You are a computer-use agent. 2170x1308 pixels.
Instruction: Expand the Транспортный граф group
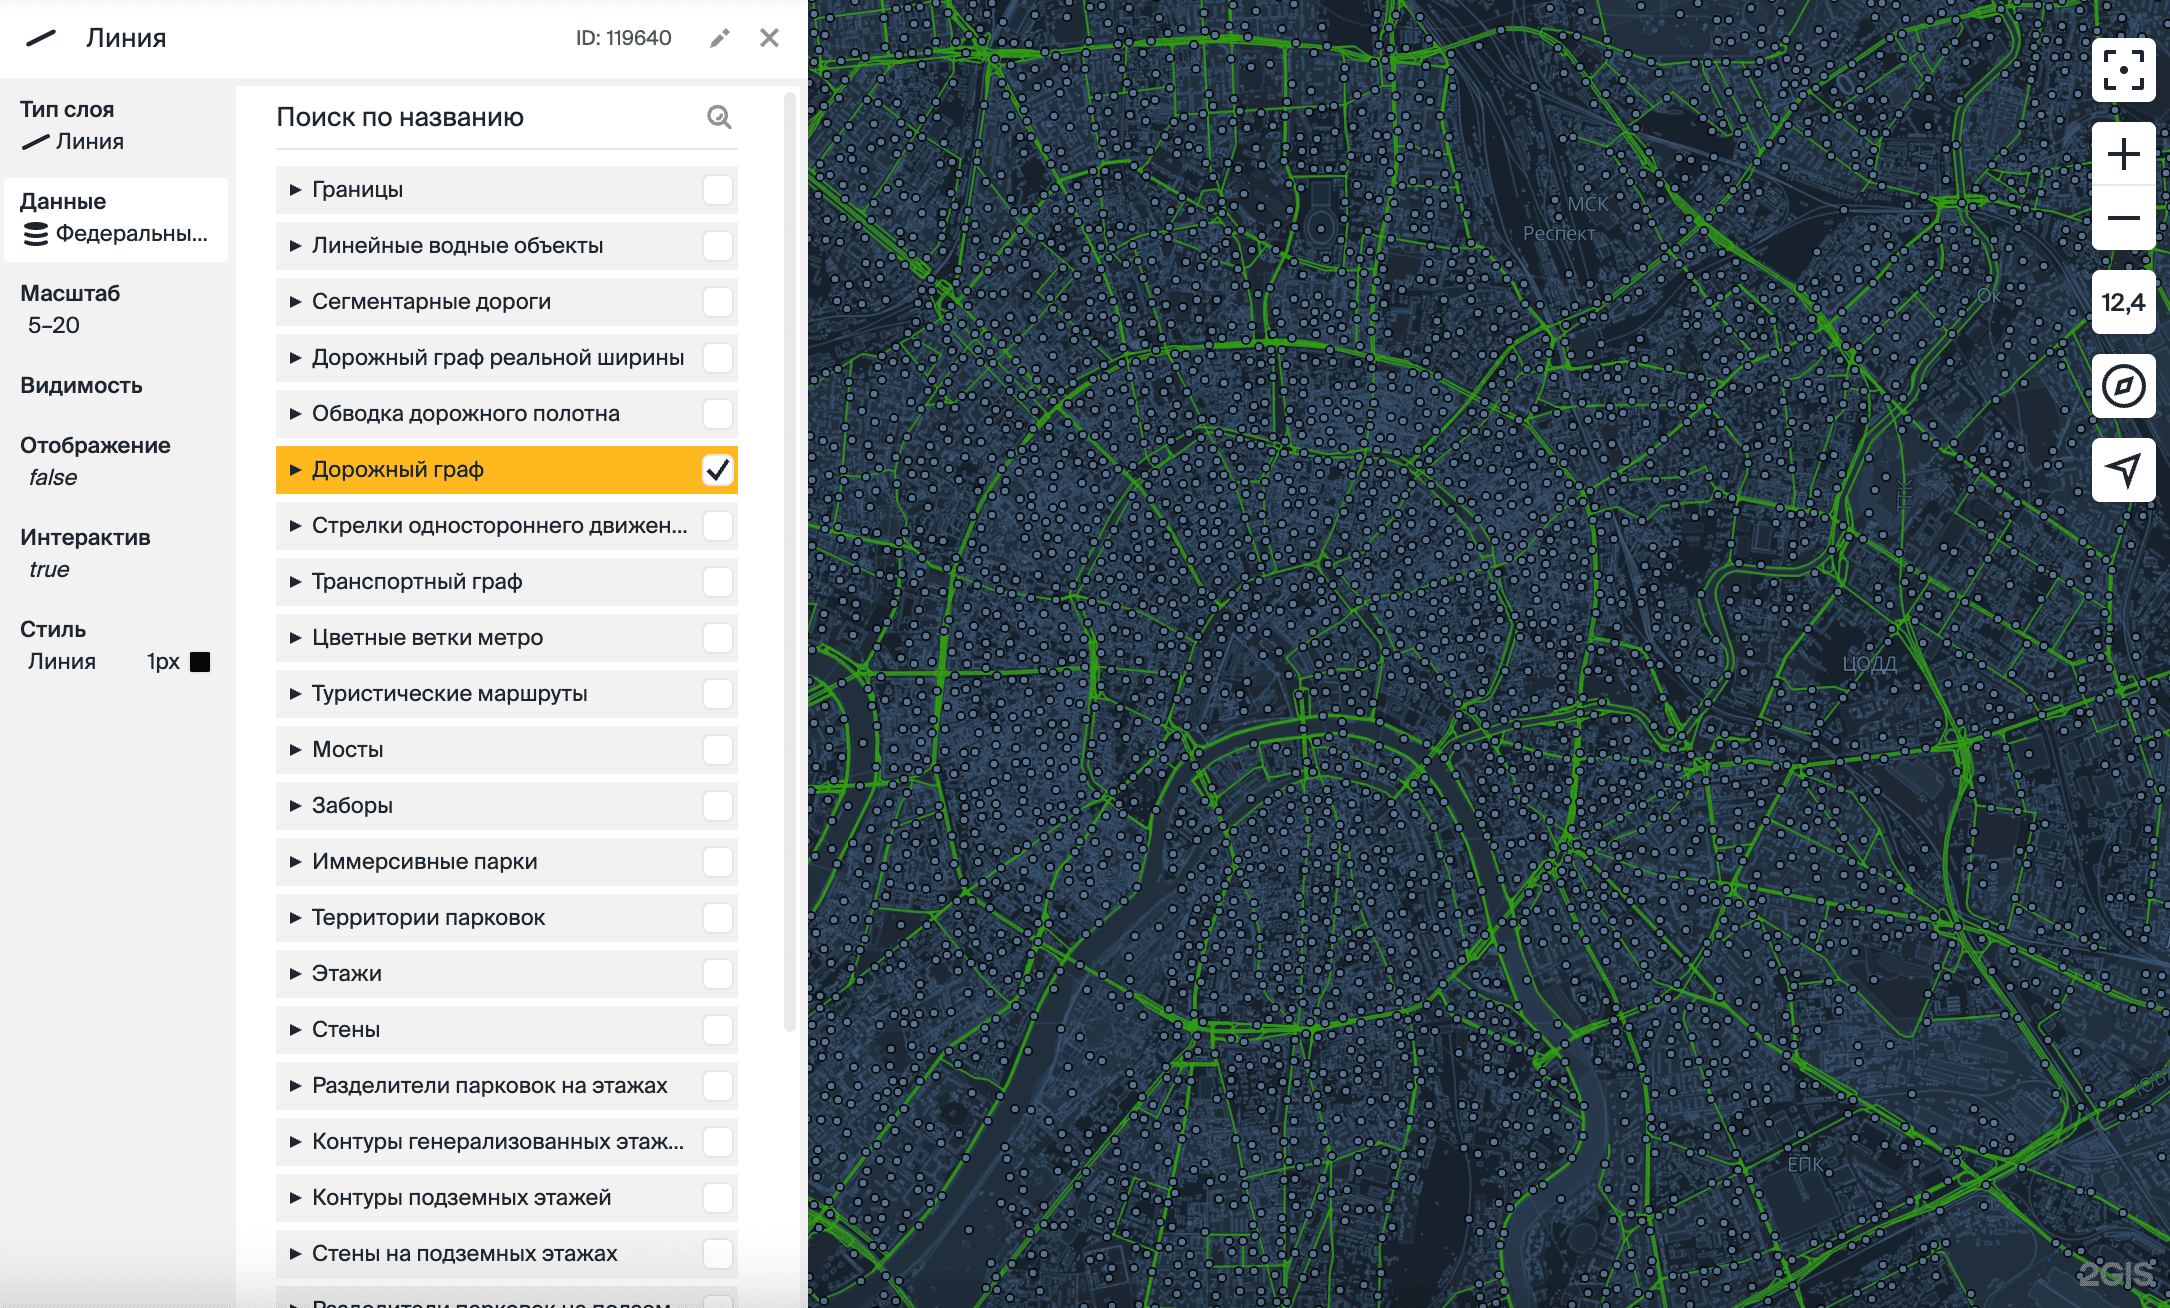[295, 582]
